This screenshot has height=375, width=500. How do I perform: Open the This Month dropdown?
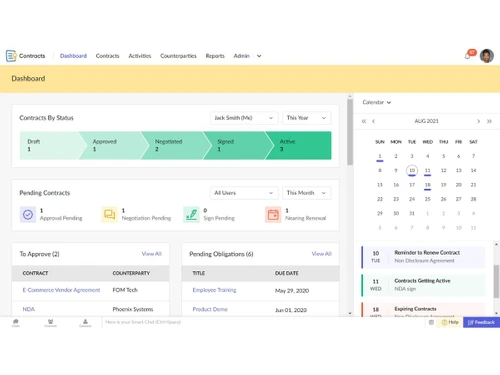[x=307, y=193]
